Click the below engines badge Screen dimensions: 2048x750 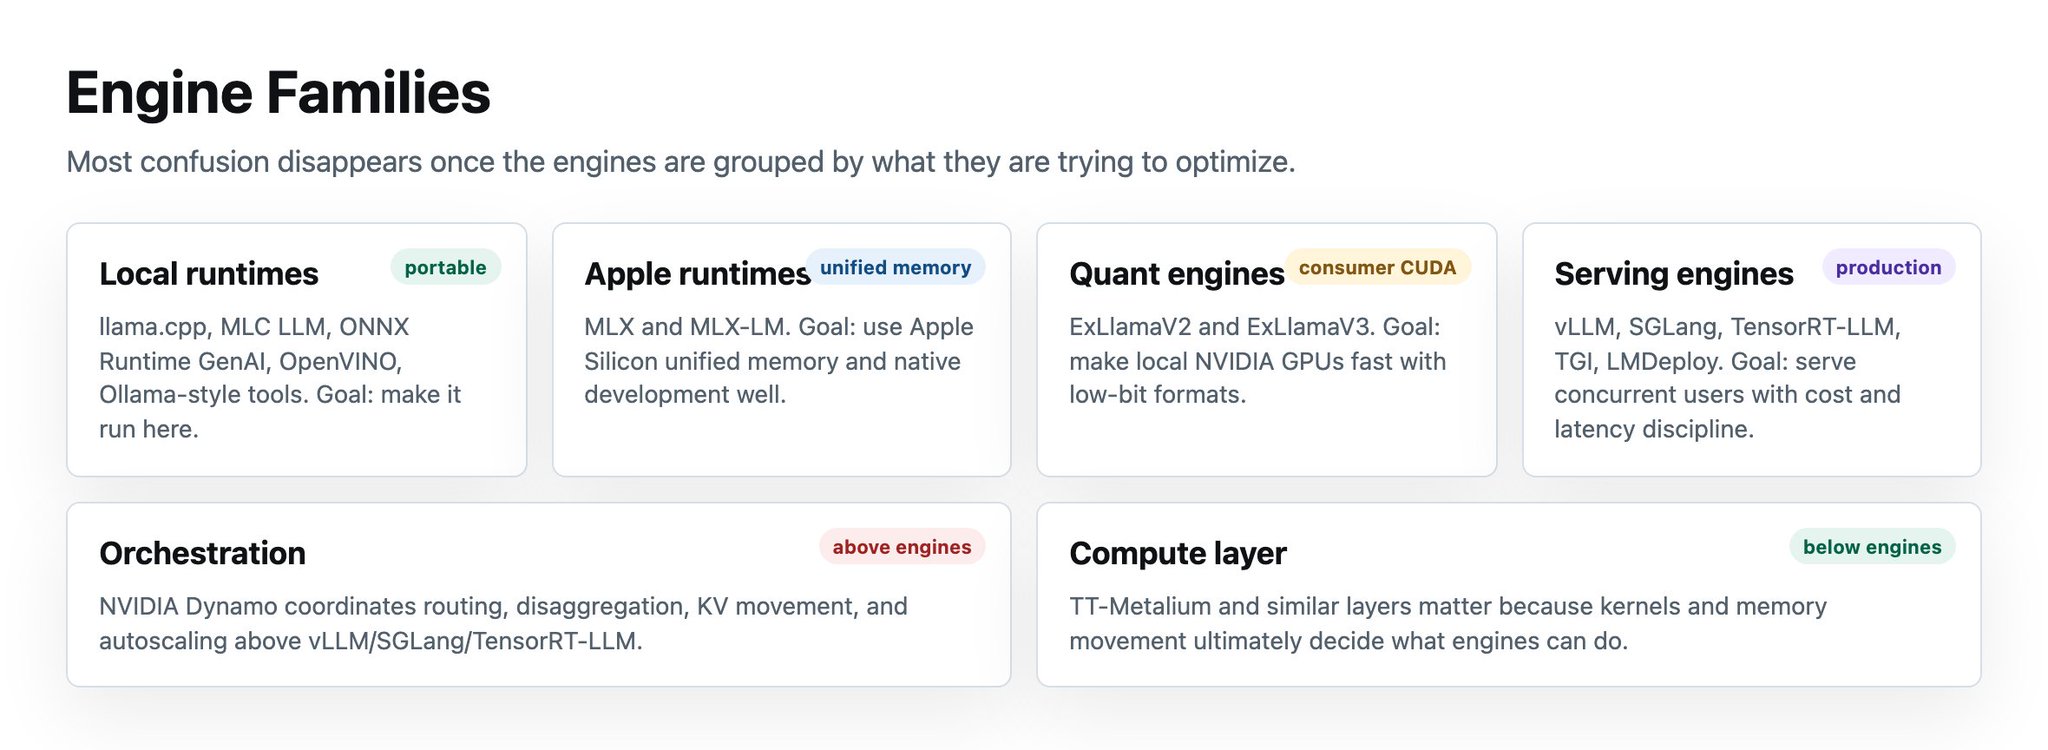(x=1872, y=547)
